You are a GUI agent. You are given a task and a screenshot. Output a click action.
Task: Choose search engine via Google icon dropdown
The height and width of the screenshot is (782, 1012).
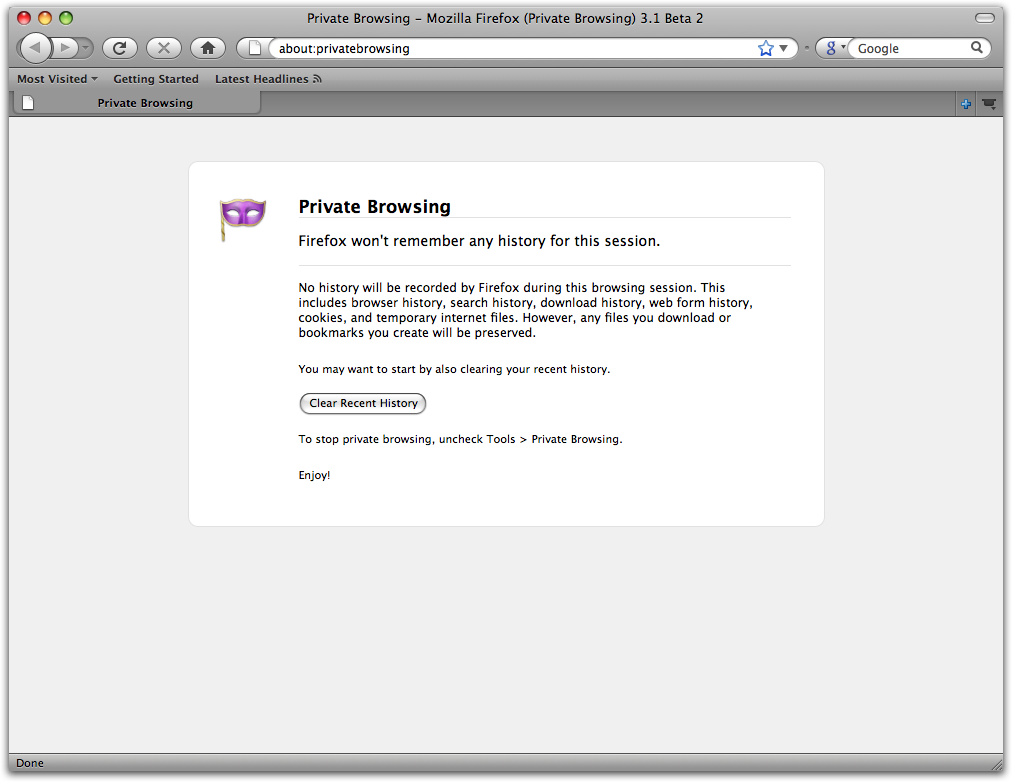point(835,48)
